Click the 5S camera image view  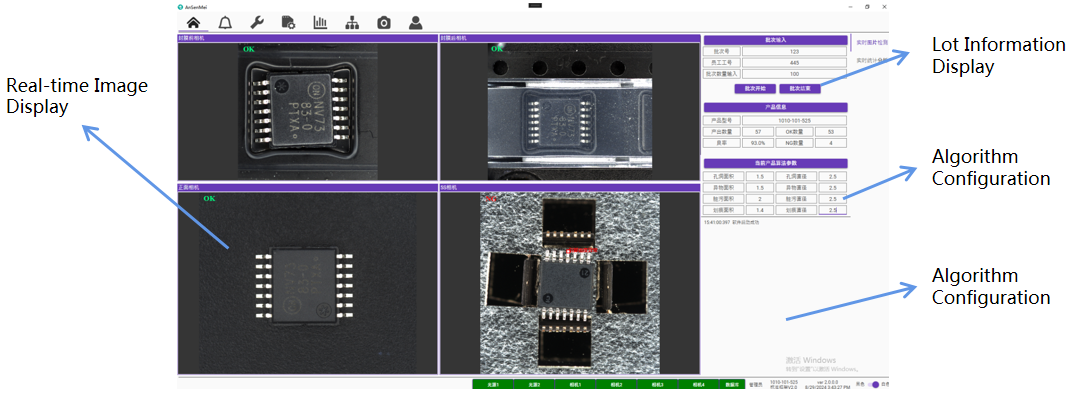(569, 283)
